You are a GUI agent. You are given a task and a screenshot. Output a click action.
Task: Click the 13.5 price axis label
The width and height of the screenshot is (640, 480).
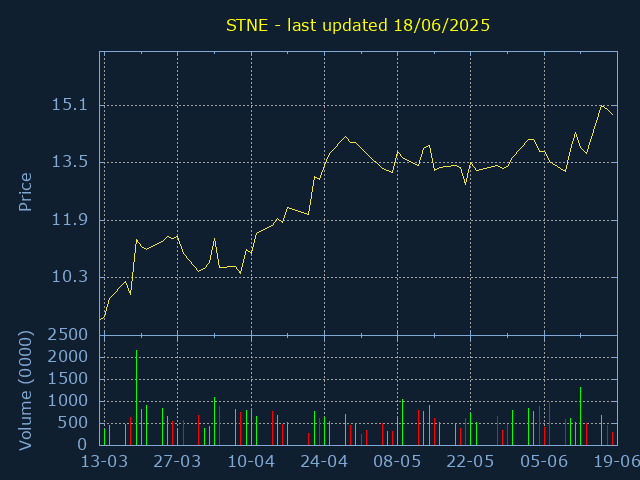tap(69, 162)
